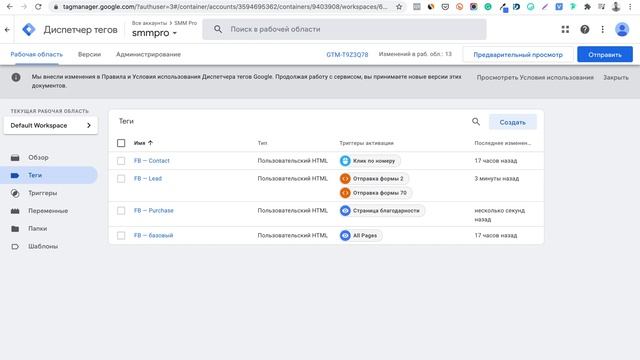Click Просмотреть Условия использования link
Viewport: 640px width, 360px height.
[535, 77]
